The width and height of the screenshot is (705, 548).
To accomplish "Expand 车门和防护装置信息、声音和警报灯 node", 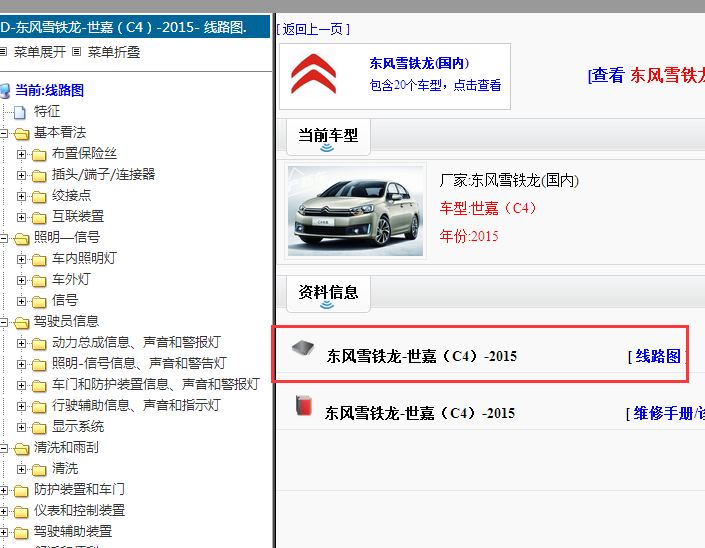I will (21, 385).
